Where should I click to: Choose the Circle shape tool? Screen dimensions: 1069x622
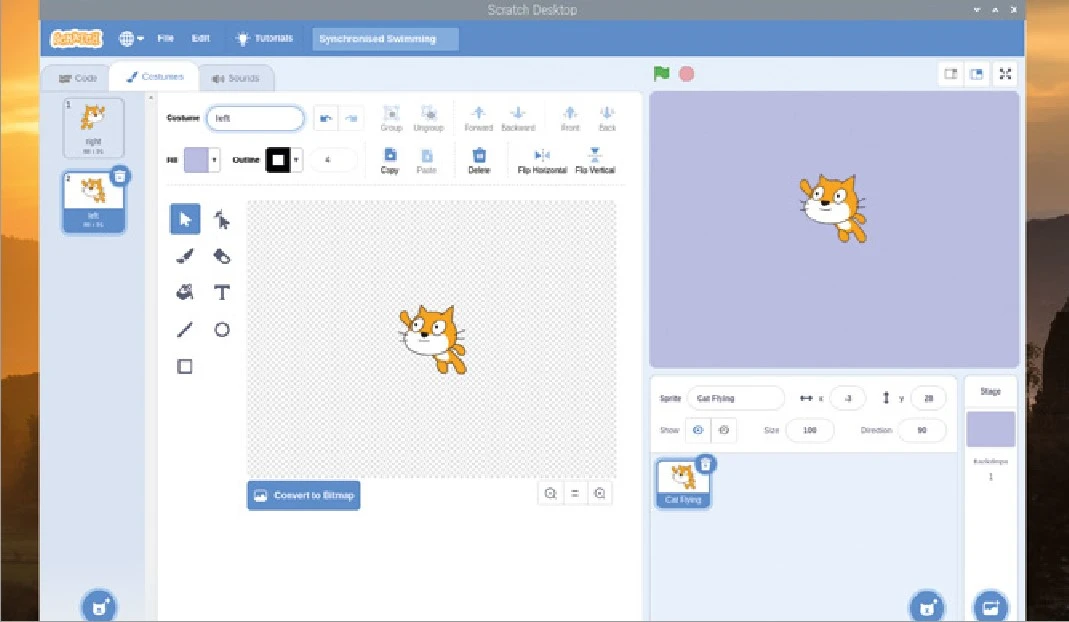click(222, 329)
